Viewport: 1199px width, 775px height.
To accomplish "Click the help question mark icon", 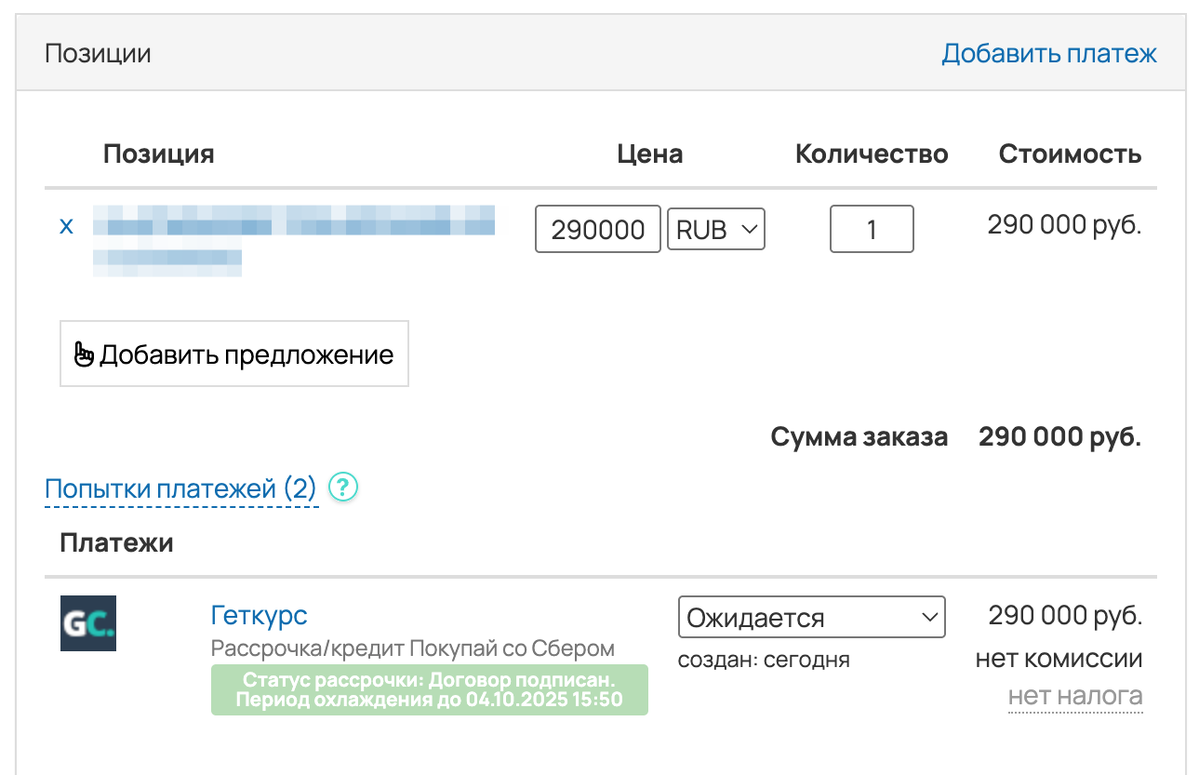I will tap(343, 488).
